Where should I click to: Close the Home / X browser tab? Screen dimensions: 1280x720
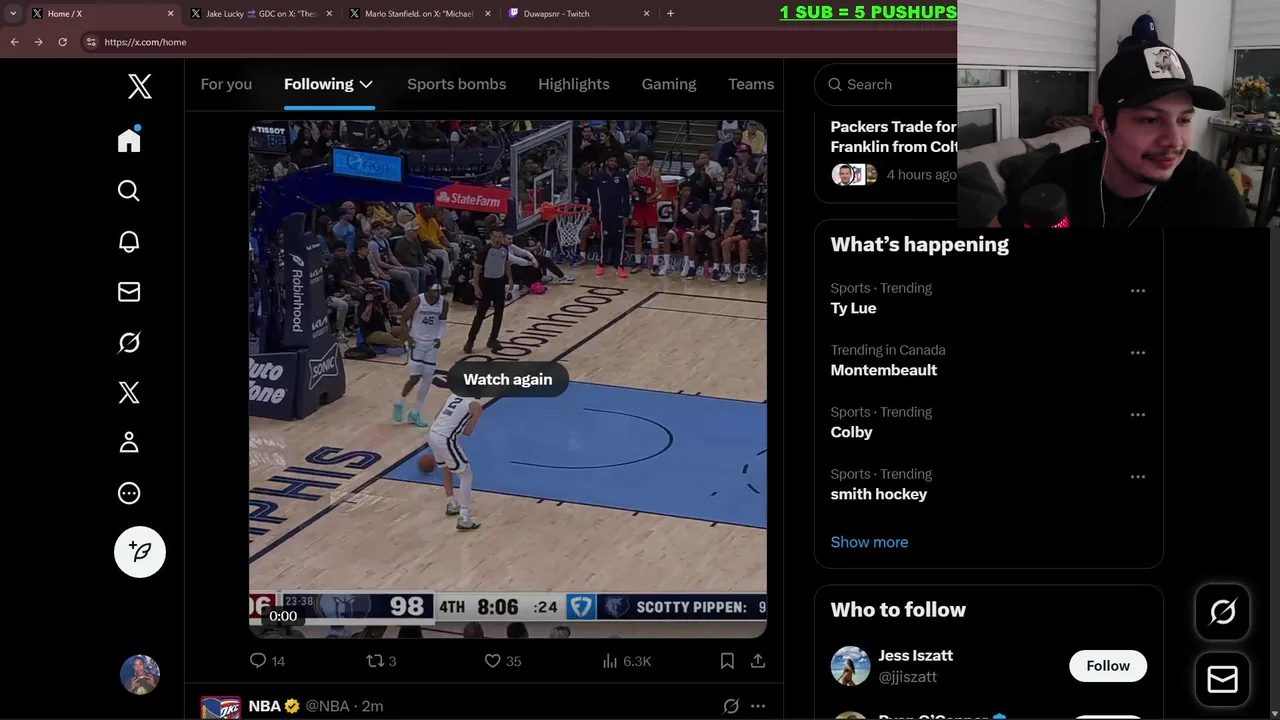click(x=170, y=14)
